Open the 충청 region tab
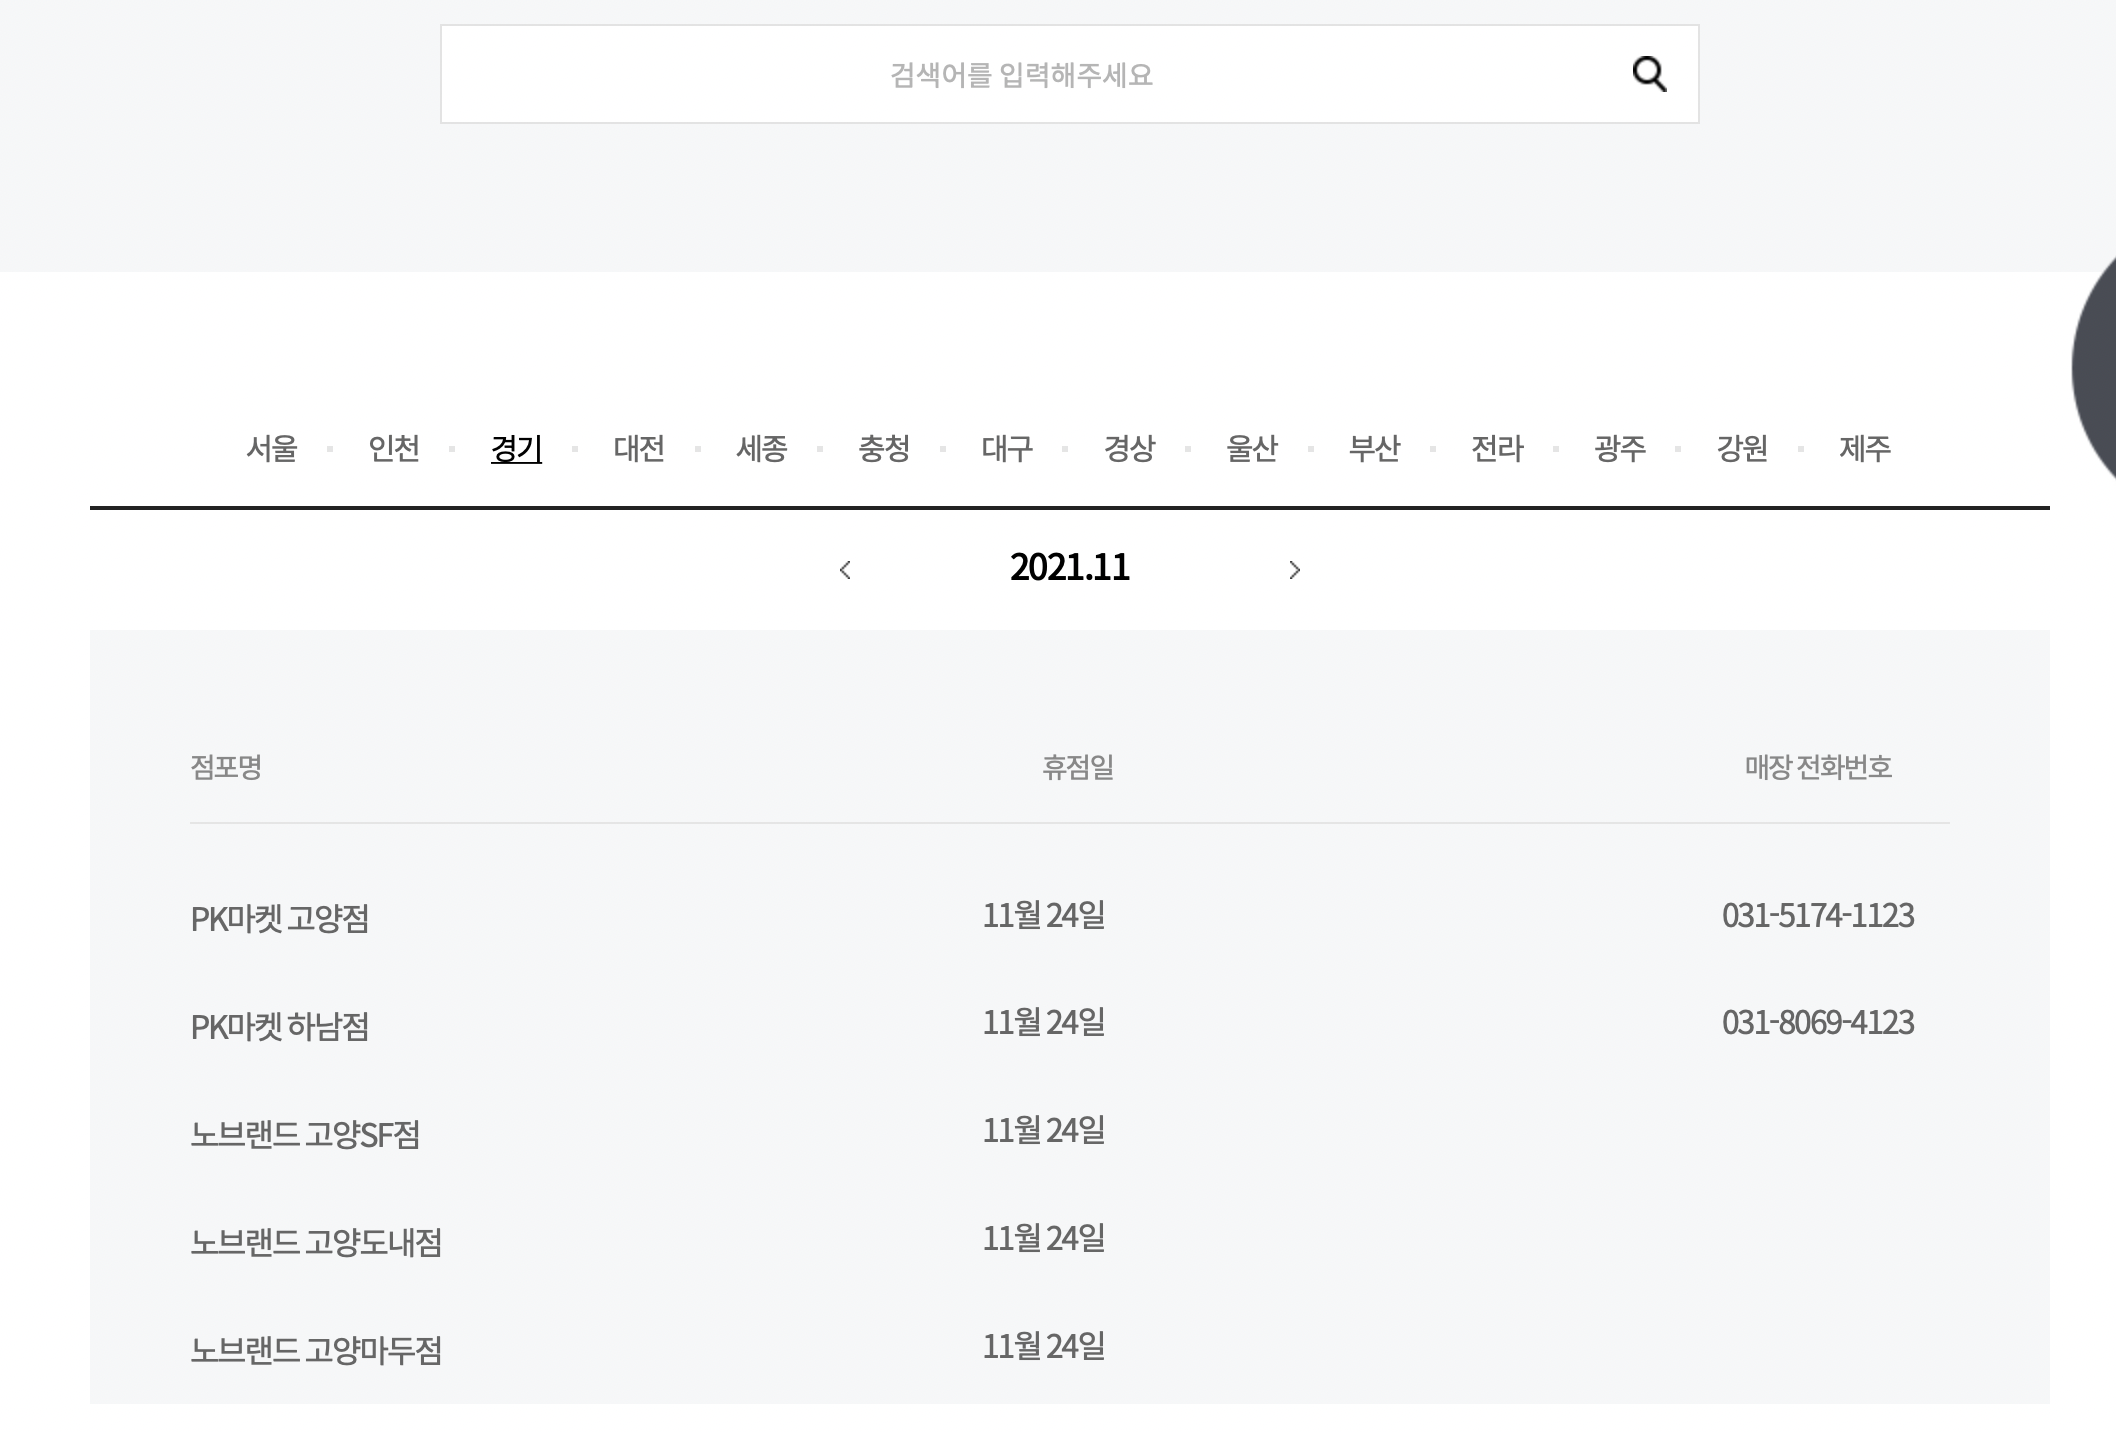The width and height of the screenshot is (2116, 1432). [884, 448]
